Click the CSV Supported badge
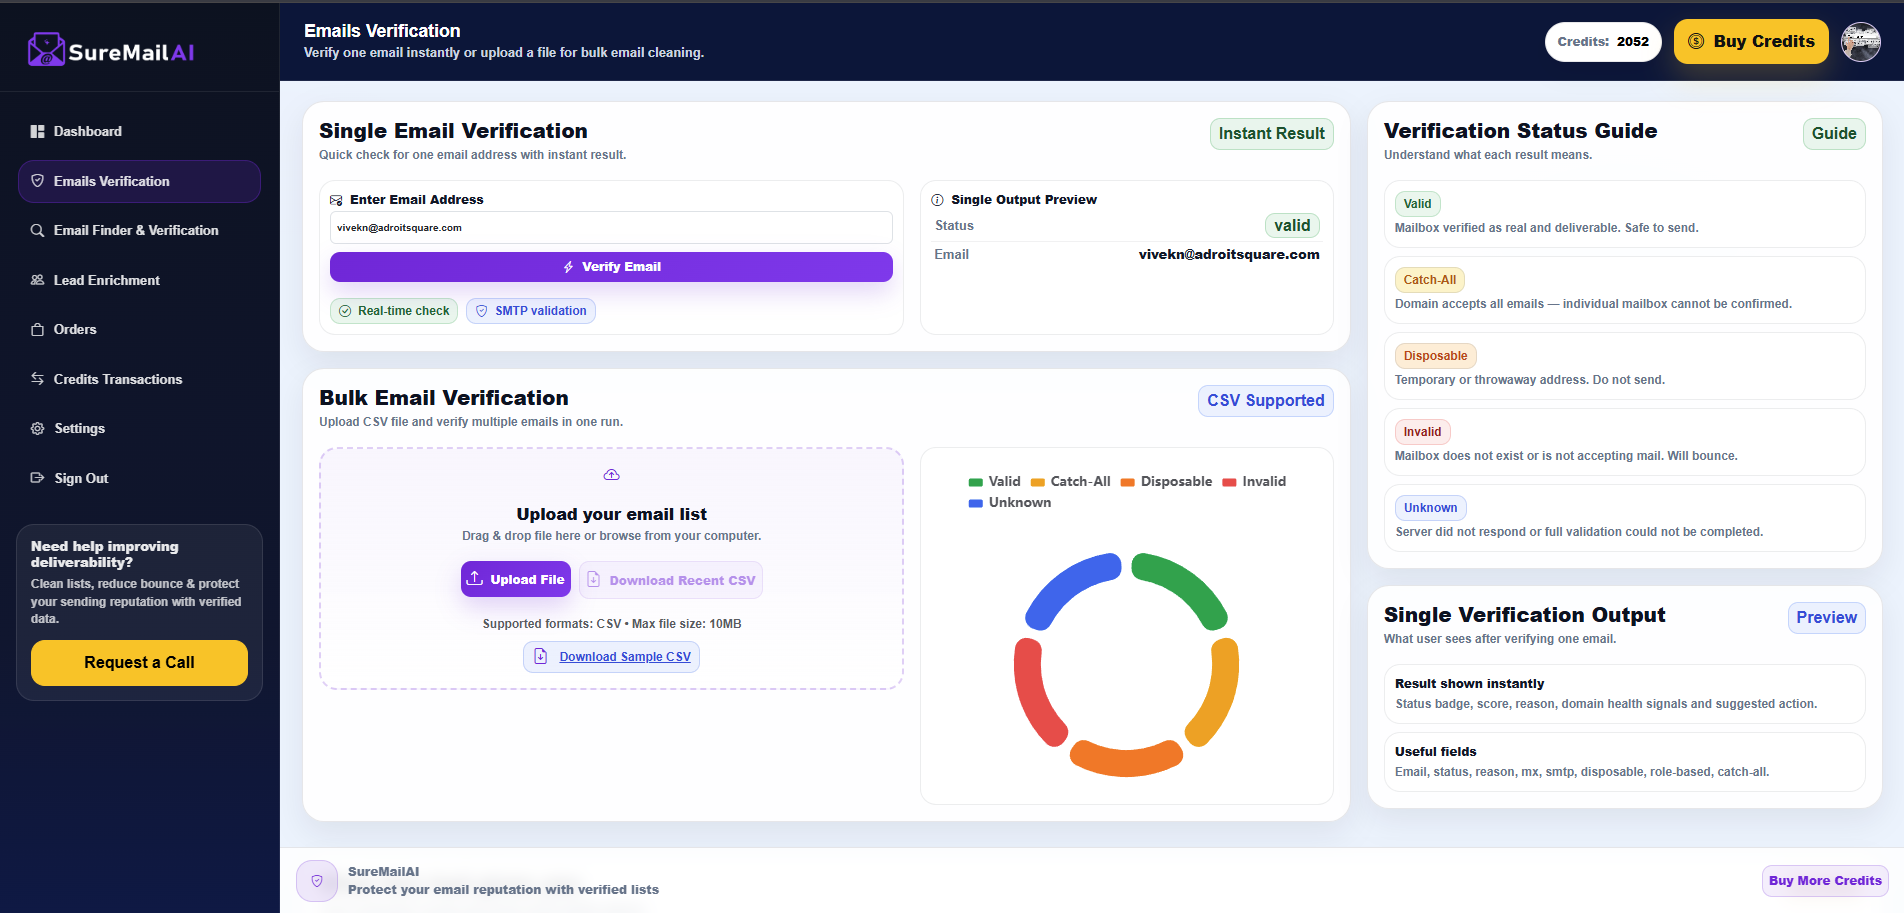 pyautogui.click(x=1265, y=401)
